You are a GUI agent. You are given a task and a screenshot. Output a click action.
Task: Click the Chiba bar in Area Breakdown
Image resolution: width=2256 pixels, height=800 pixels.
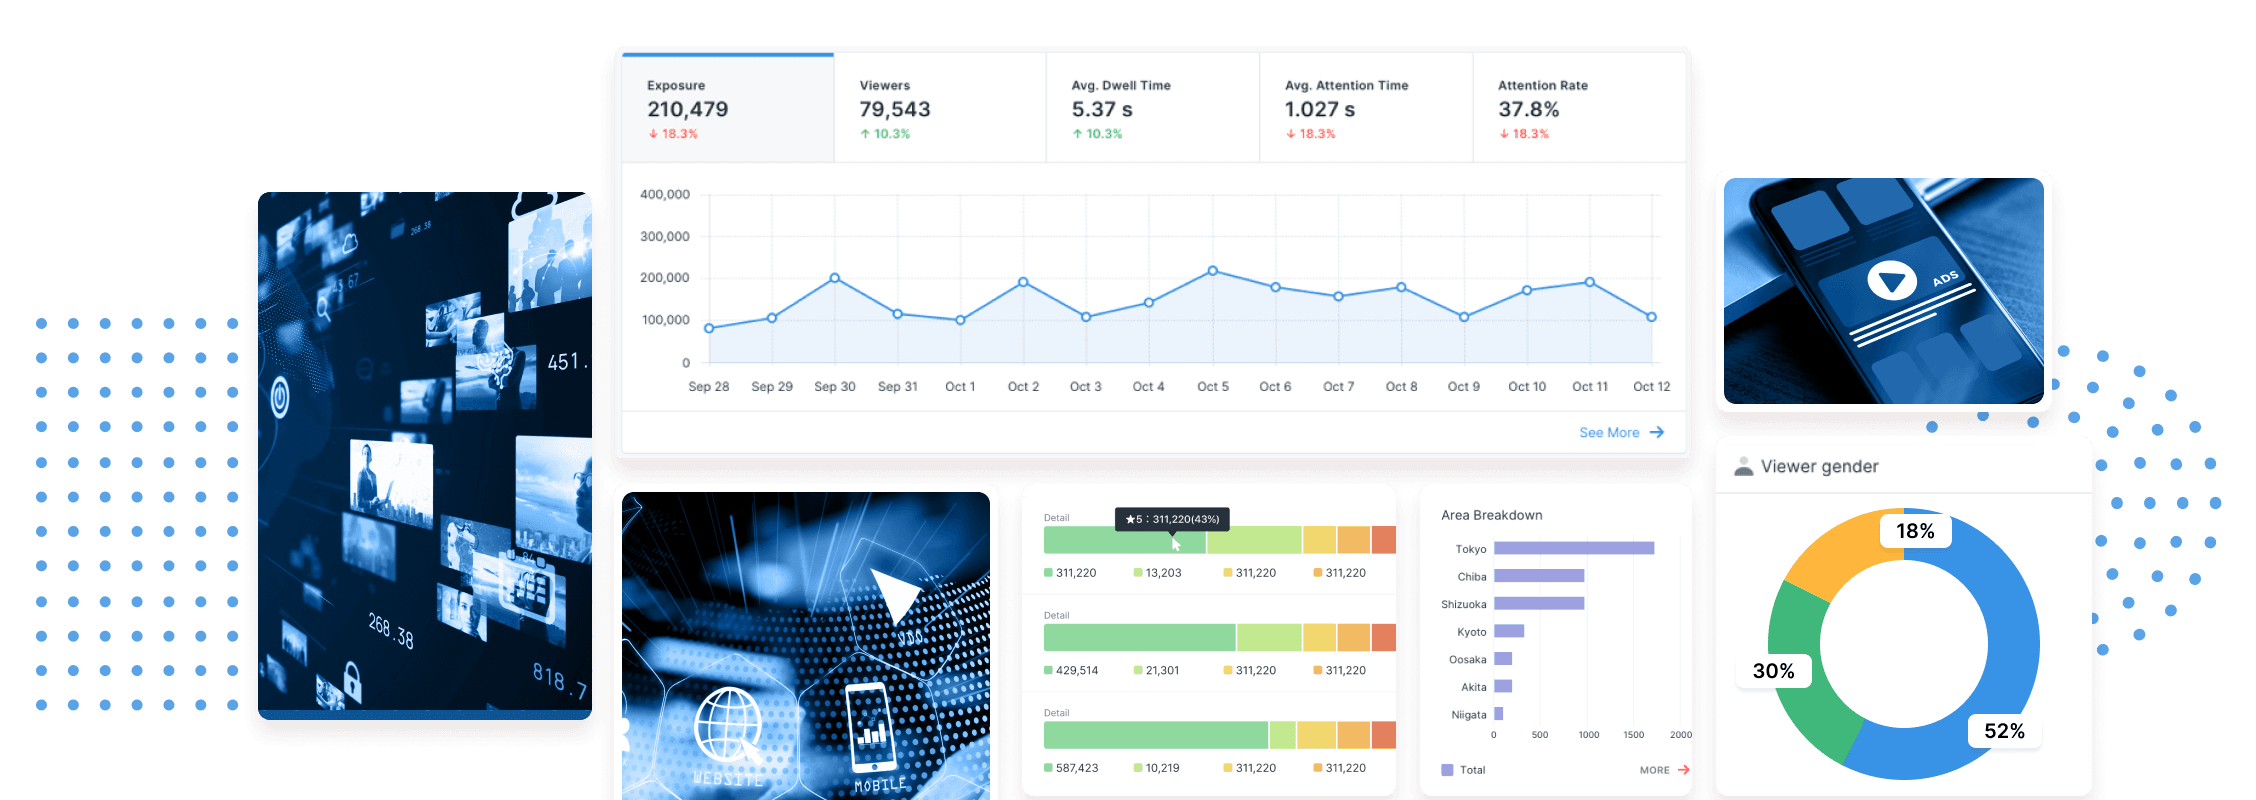[1539, 576]
